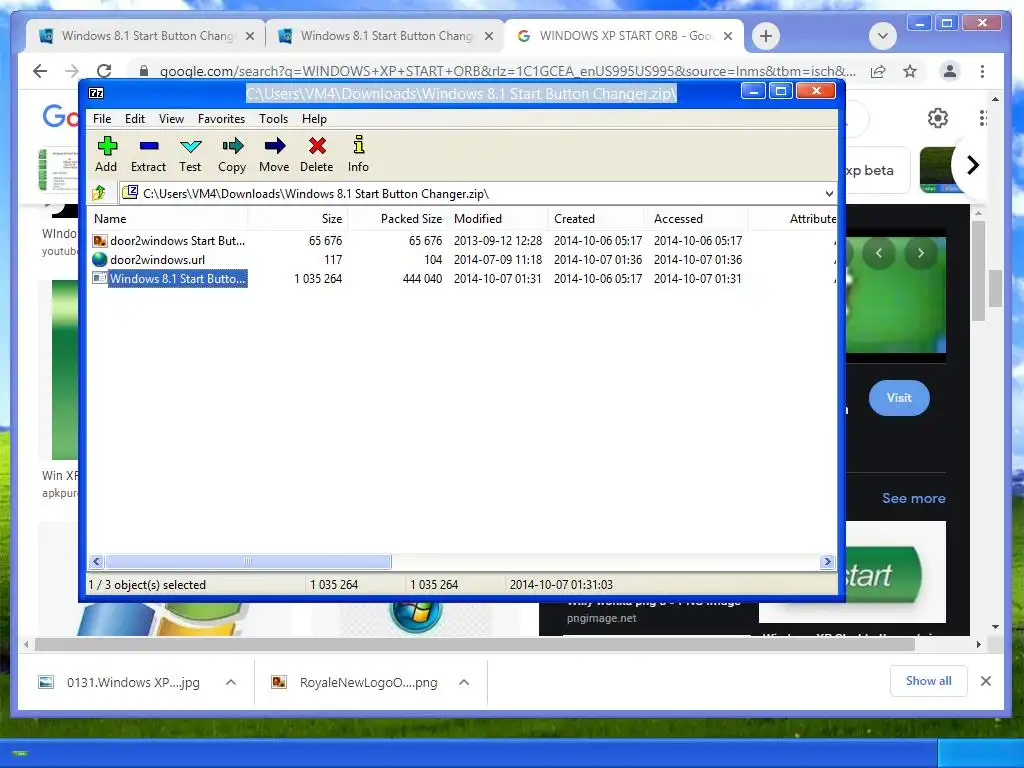
Task: Sort by the Accessed column header
Action: click(697, 219)
